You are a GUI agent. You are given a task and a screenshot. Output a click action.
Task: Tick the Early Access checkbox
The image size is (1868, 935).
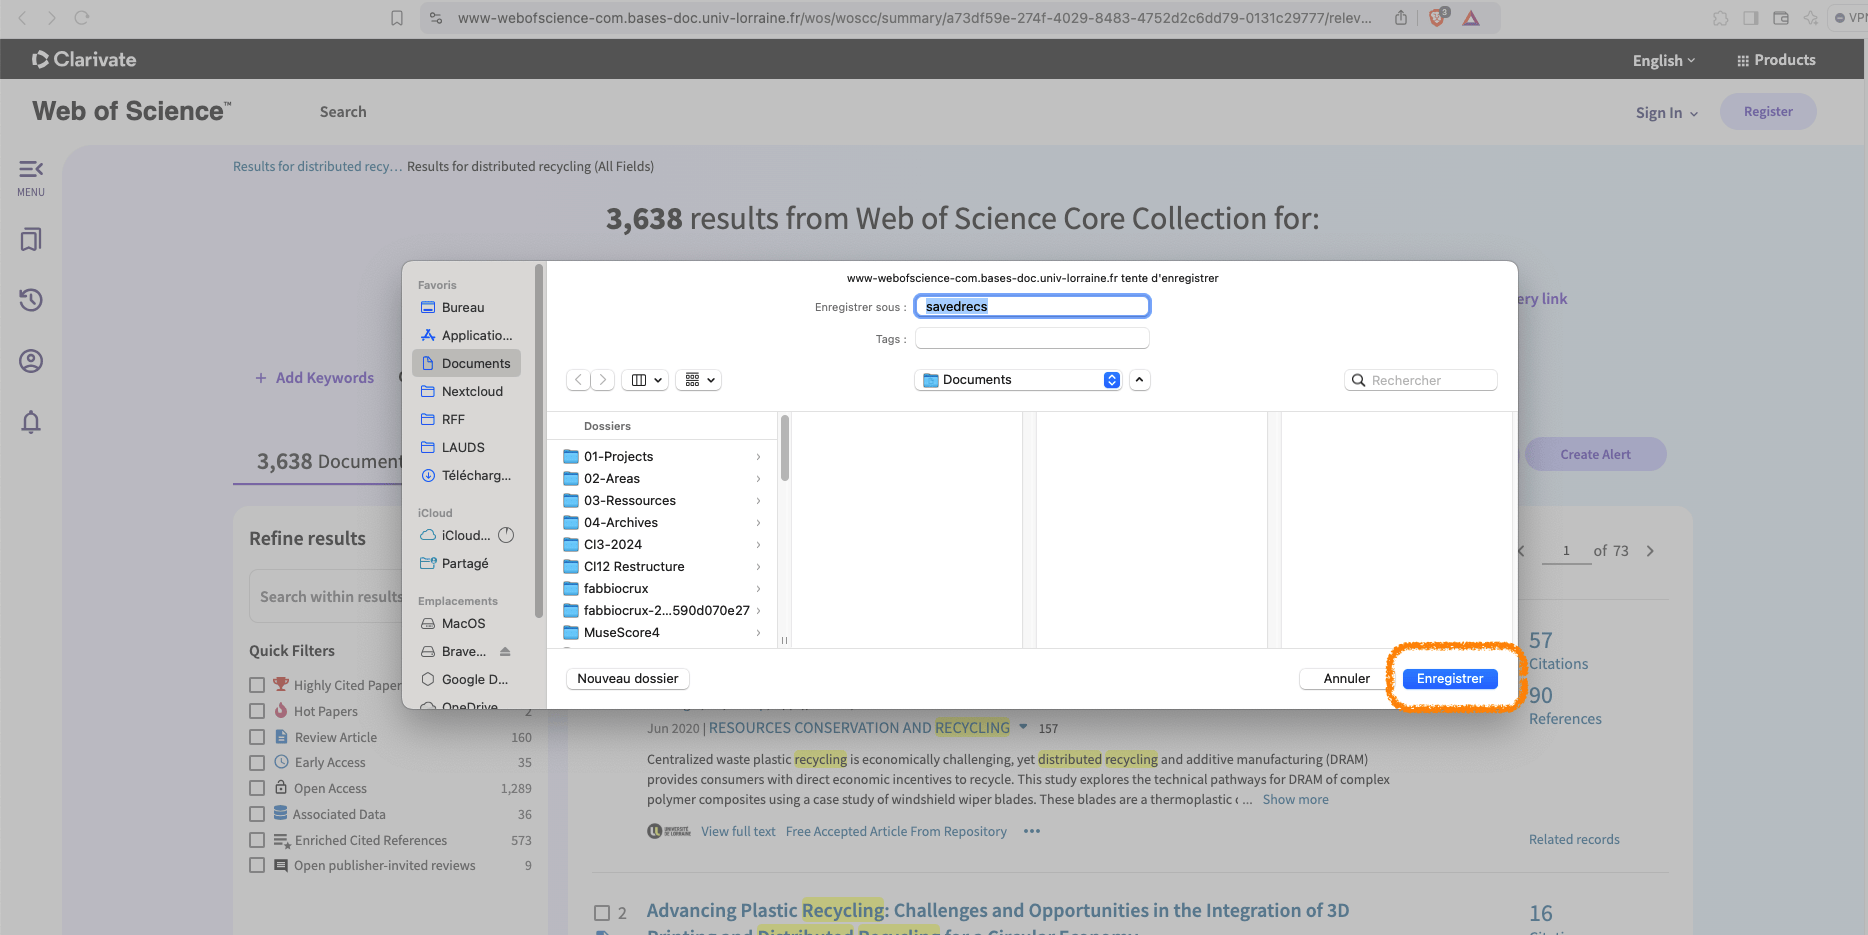click(x=257, y=762)
